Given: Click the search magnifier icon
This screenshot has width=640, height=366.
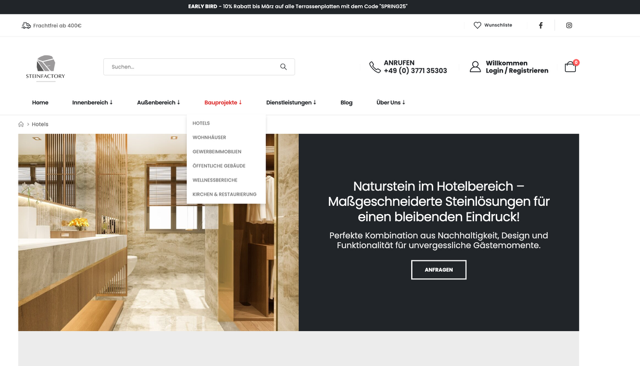Looking at the screenshot, I should tap(283, 67).
